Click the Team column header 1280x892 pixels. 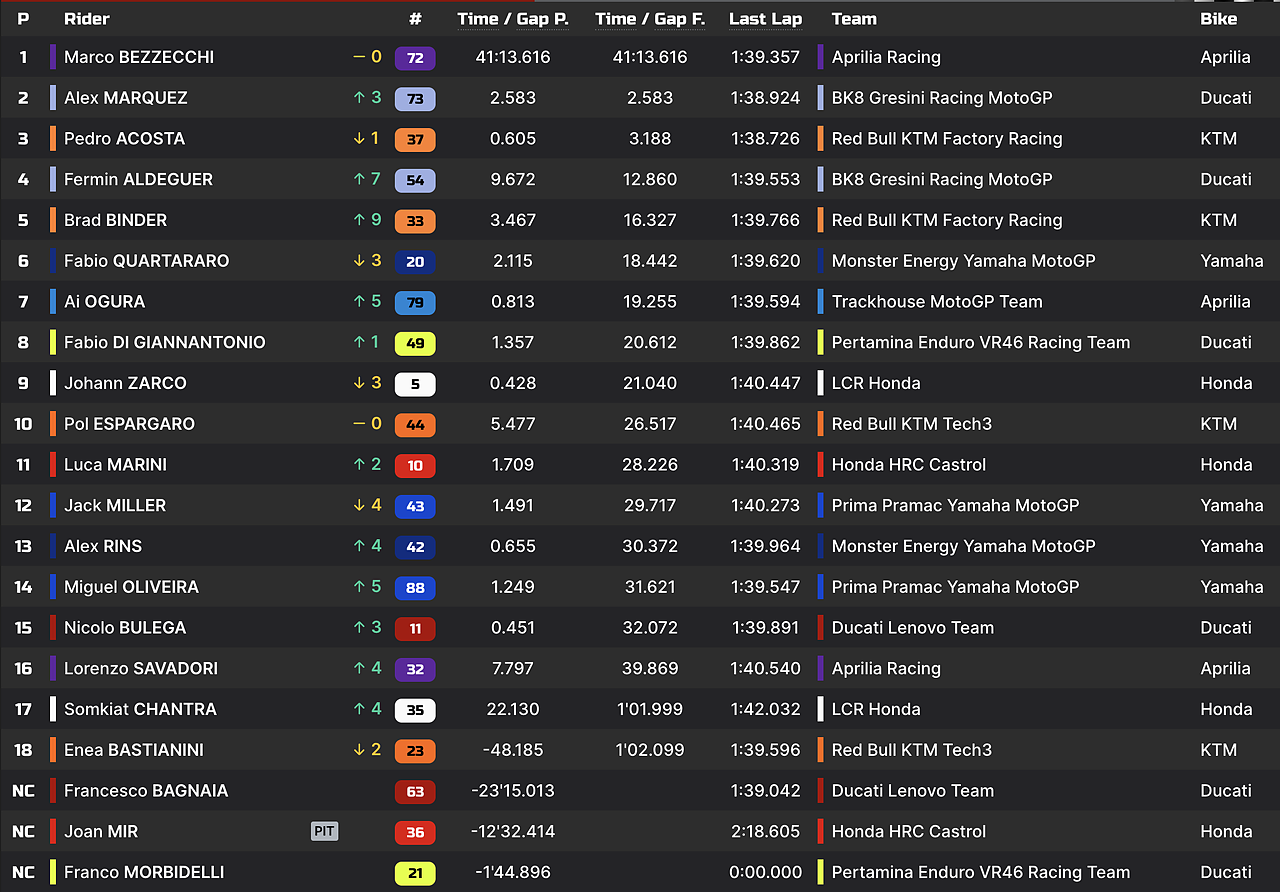pyautogui.click(x=854, y=19)
